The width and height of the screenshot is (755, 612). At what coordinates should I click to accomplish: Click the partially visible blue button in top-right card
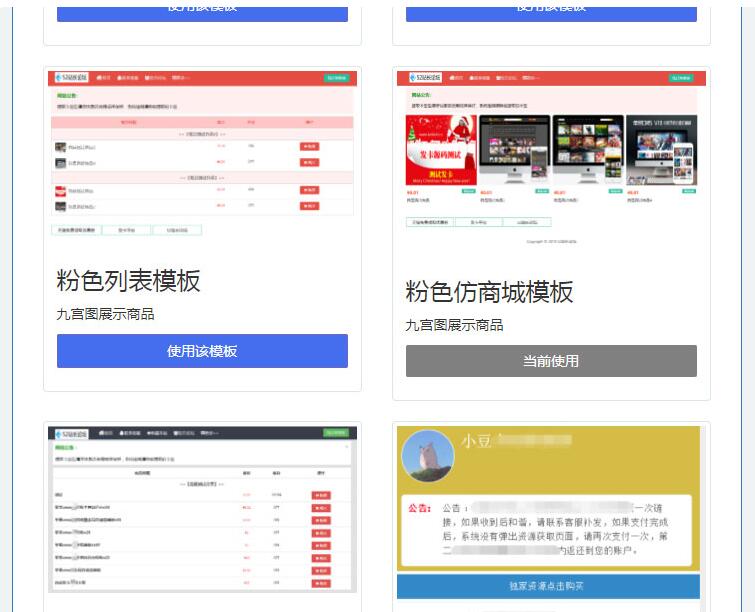click(551, 10)
